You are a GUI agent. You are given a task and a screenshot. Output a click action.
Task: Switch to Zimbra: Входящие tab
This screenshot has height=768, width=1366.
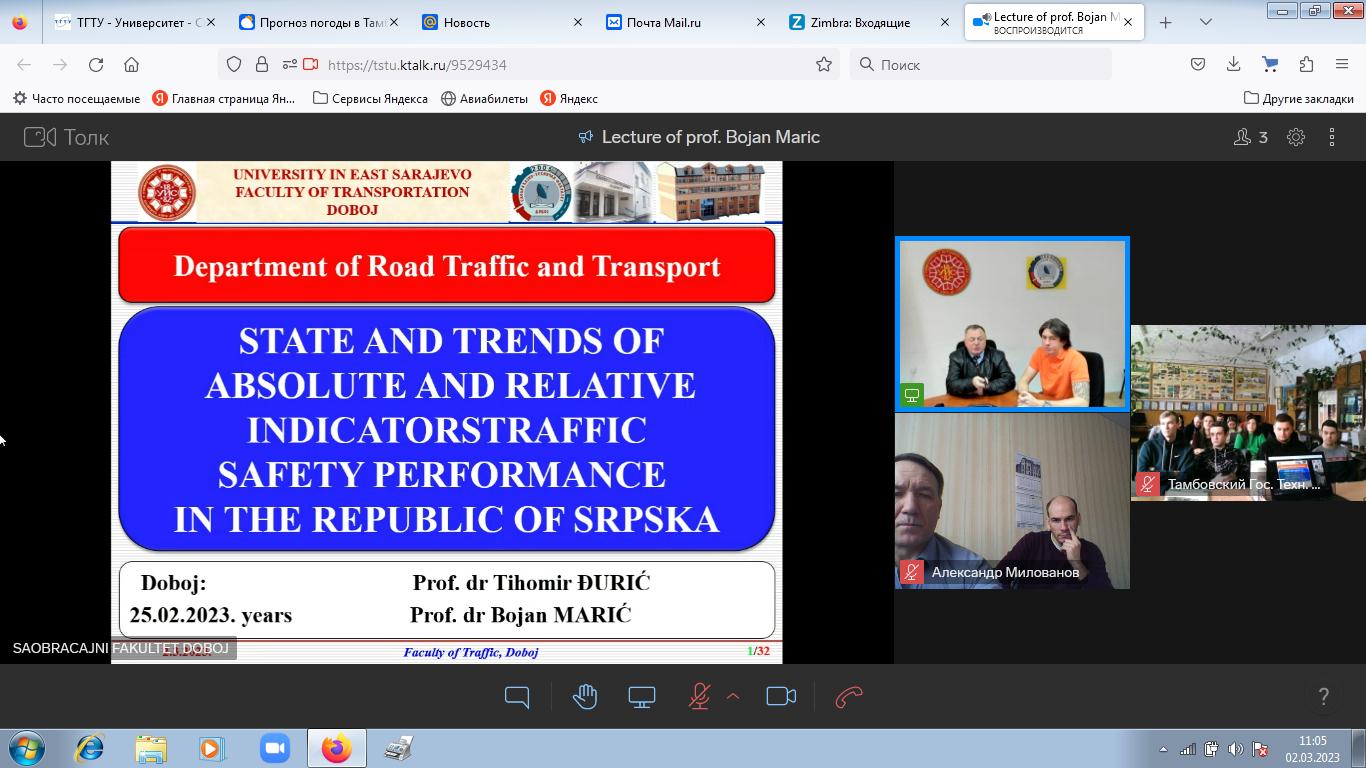click(x=868, y=22)
